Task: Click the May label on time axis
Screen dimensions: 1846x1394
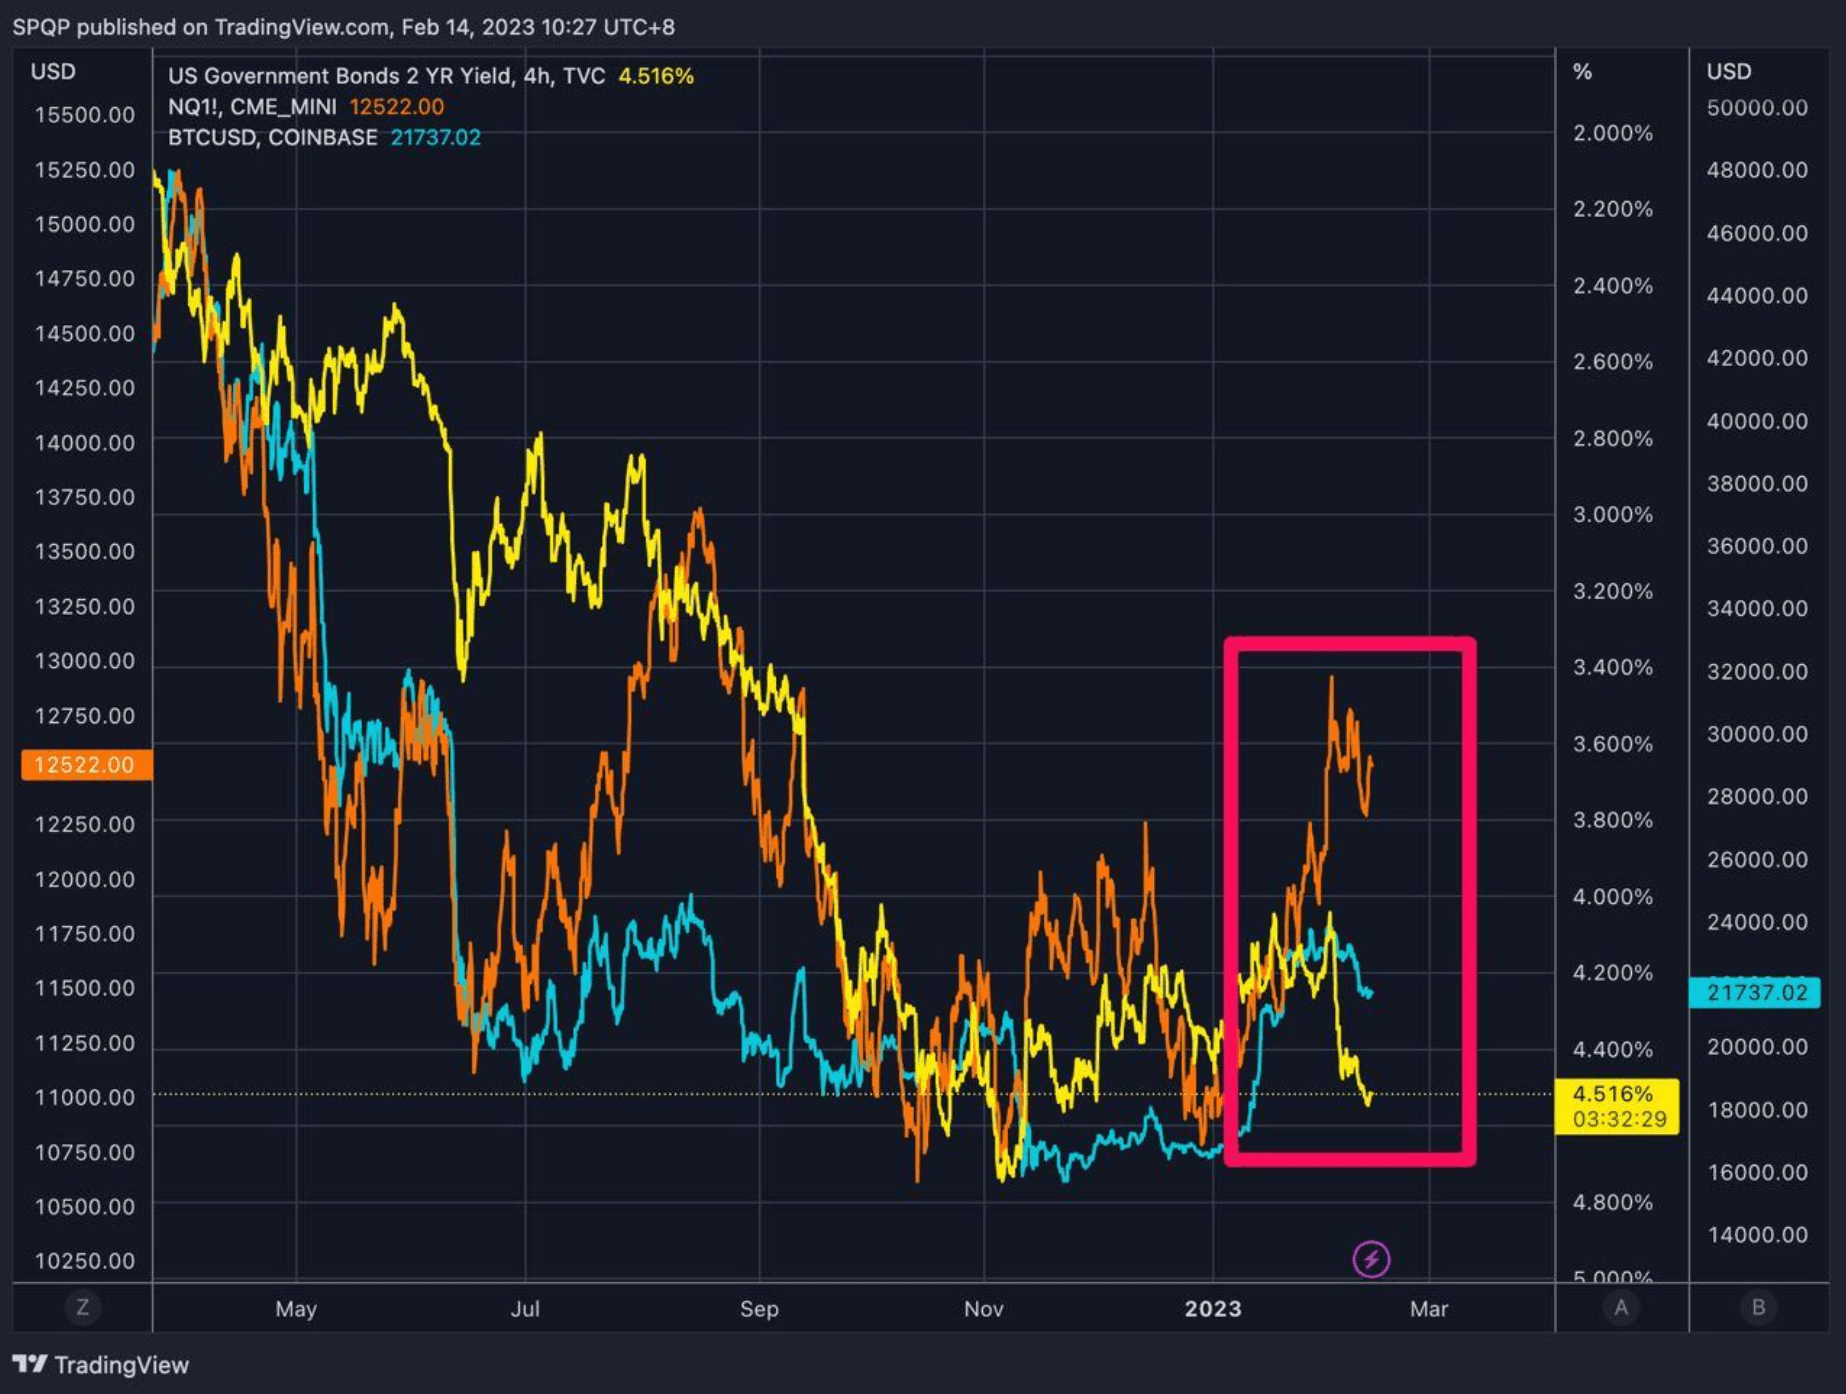Action: [x=296, y=1308]
